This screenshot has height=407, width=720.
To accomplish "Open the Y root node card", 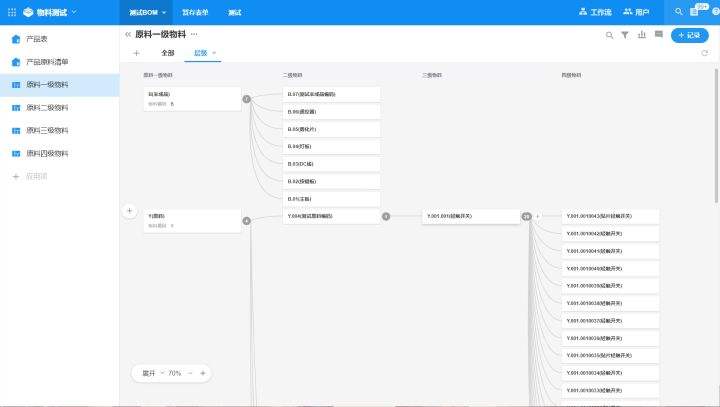I will 192,221.
